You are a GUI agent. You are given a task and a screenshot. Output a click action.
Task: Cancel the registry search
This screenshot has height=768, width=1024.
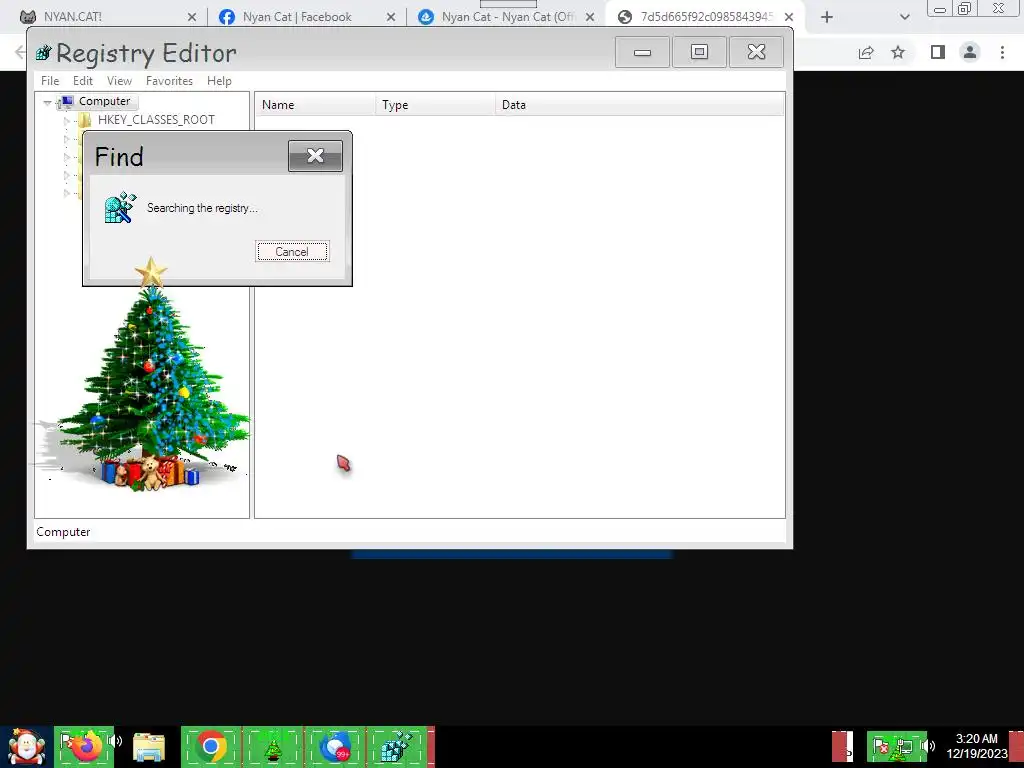coord(292,251)
